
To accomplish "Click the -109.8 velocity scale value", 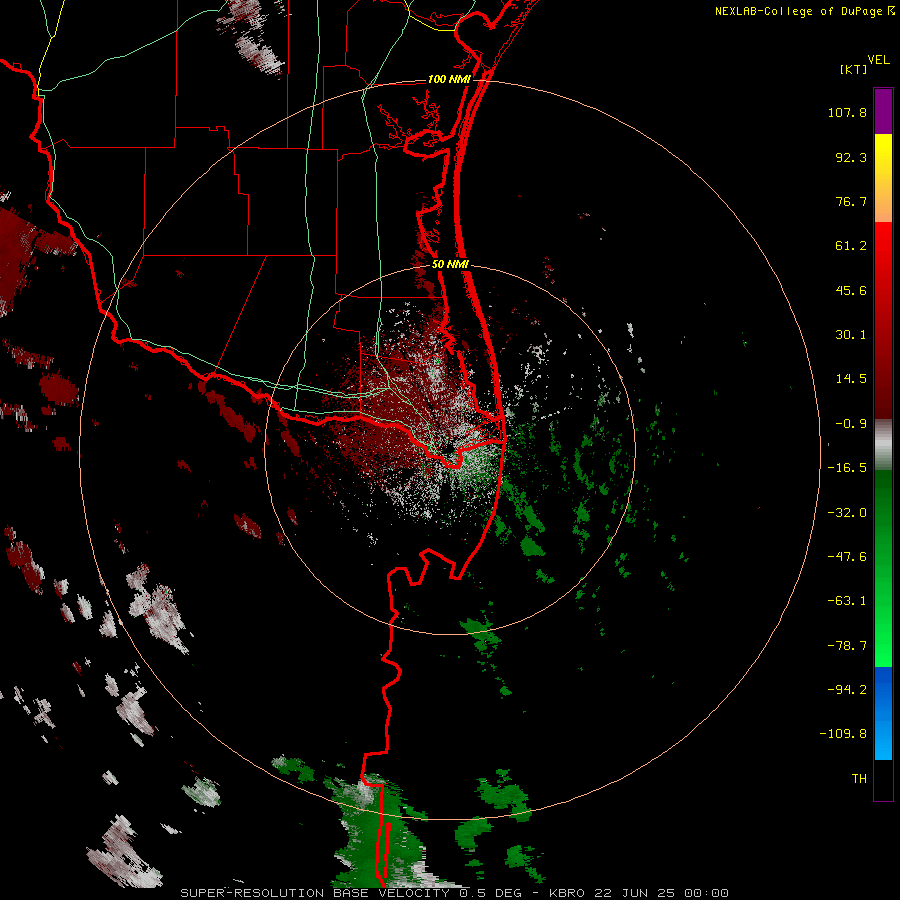I will (843, 734).
